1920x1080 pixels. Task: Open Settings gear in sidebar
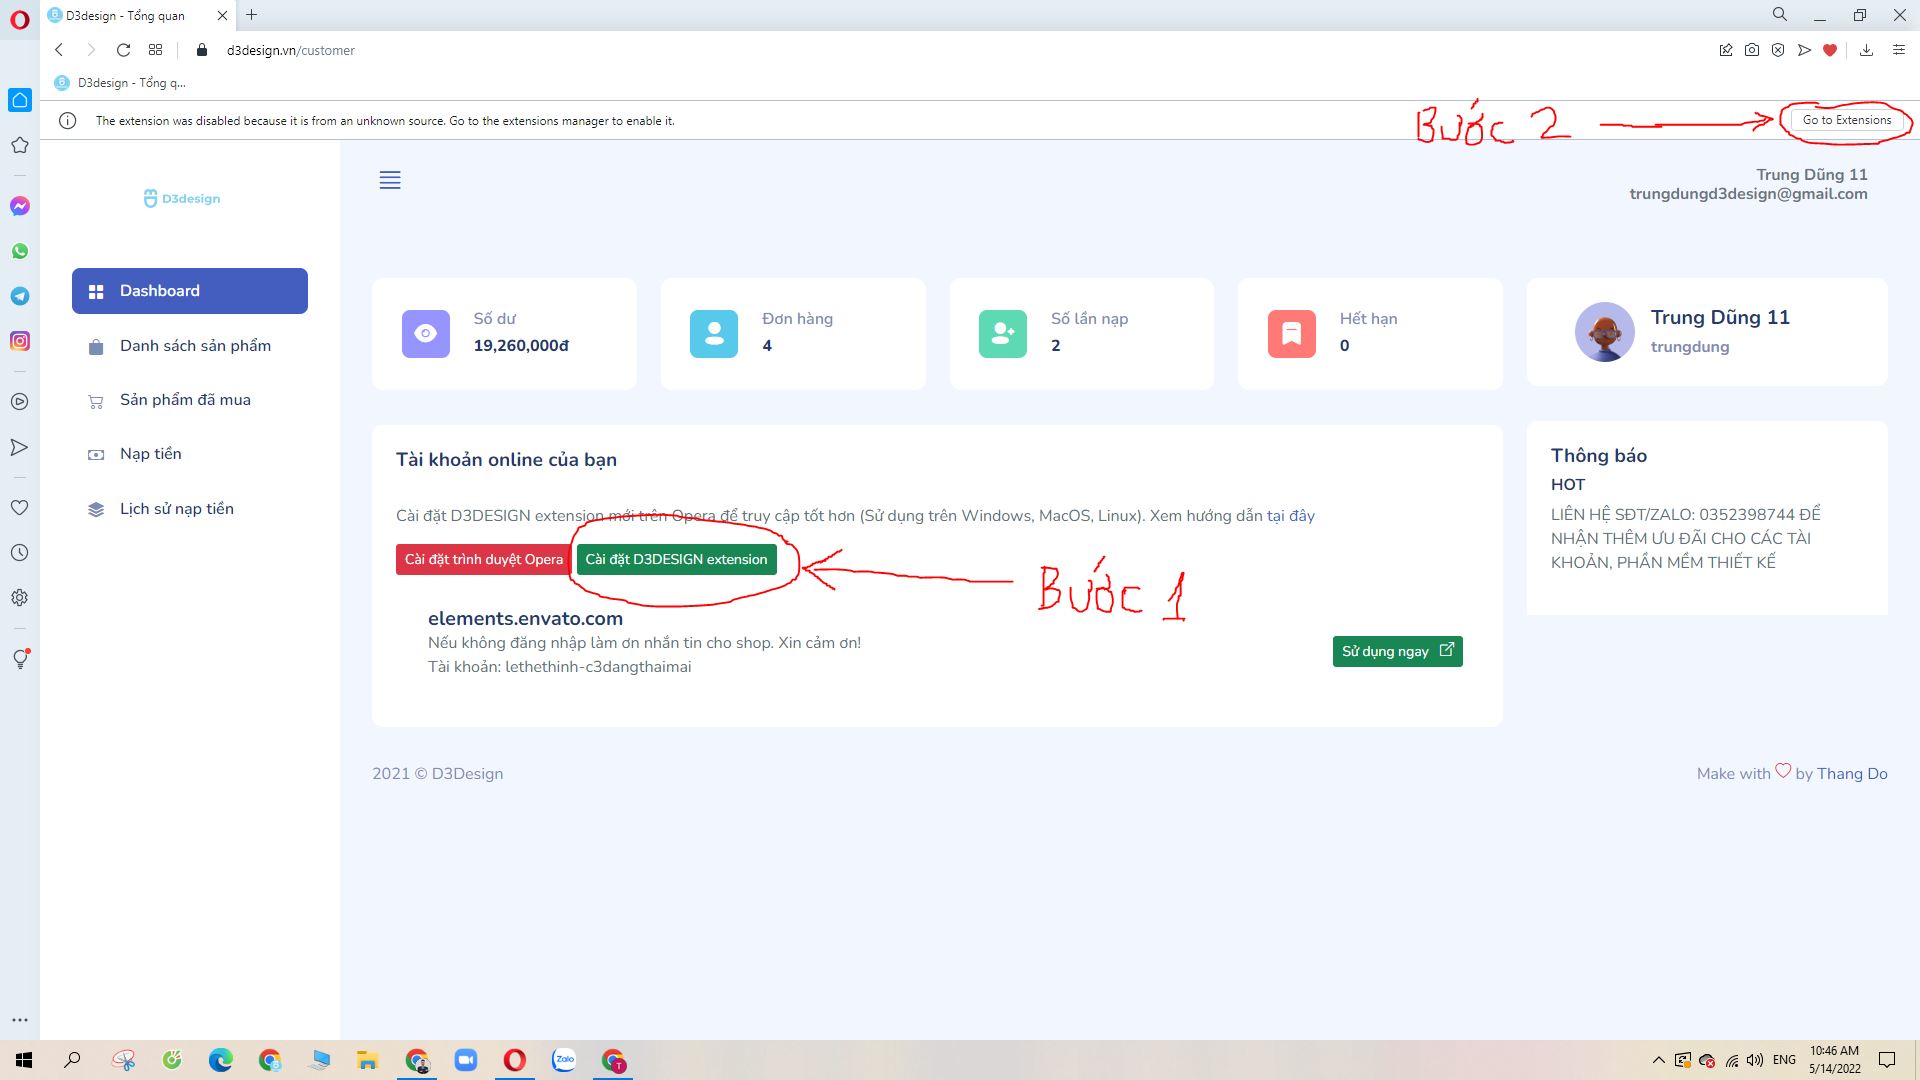19,598
